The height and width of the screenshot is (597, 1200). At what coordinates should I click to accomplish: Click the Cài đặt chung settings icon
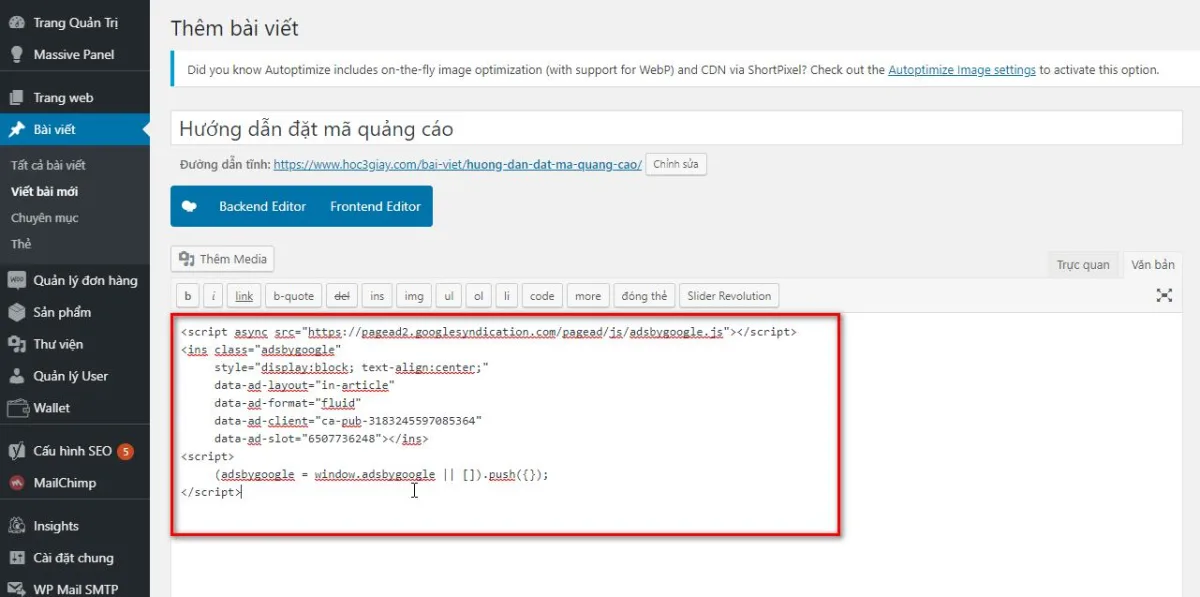17,558
